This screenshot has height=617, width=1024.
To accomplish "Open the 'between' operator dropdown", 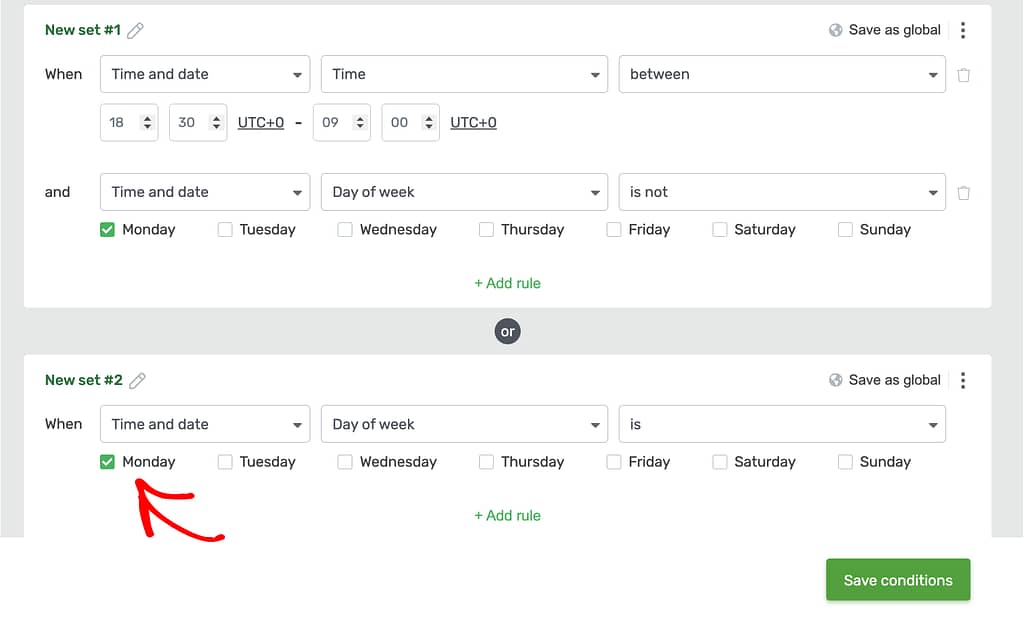I will point(782,74).
